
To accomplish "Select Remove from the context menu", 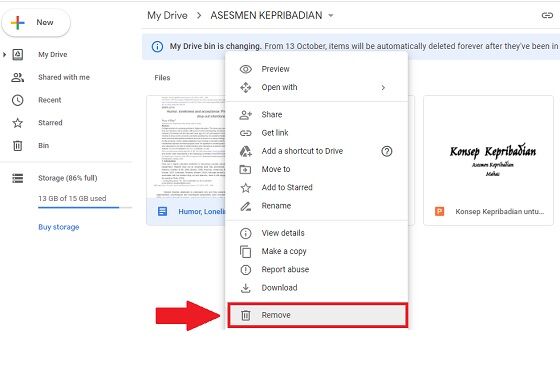I will point(318,315).
